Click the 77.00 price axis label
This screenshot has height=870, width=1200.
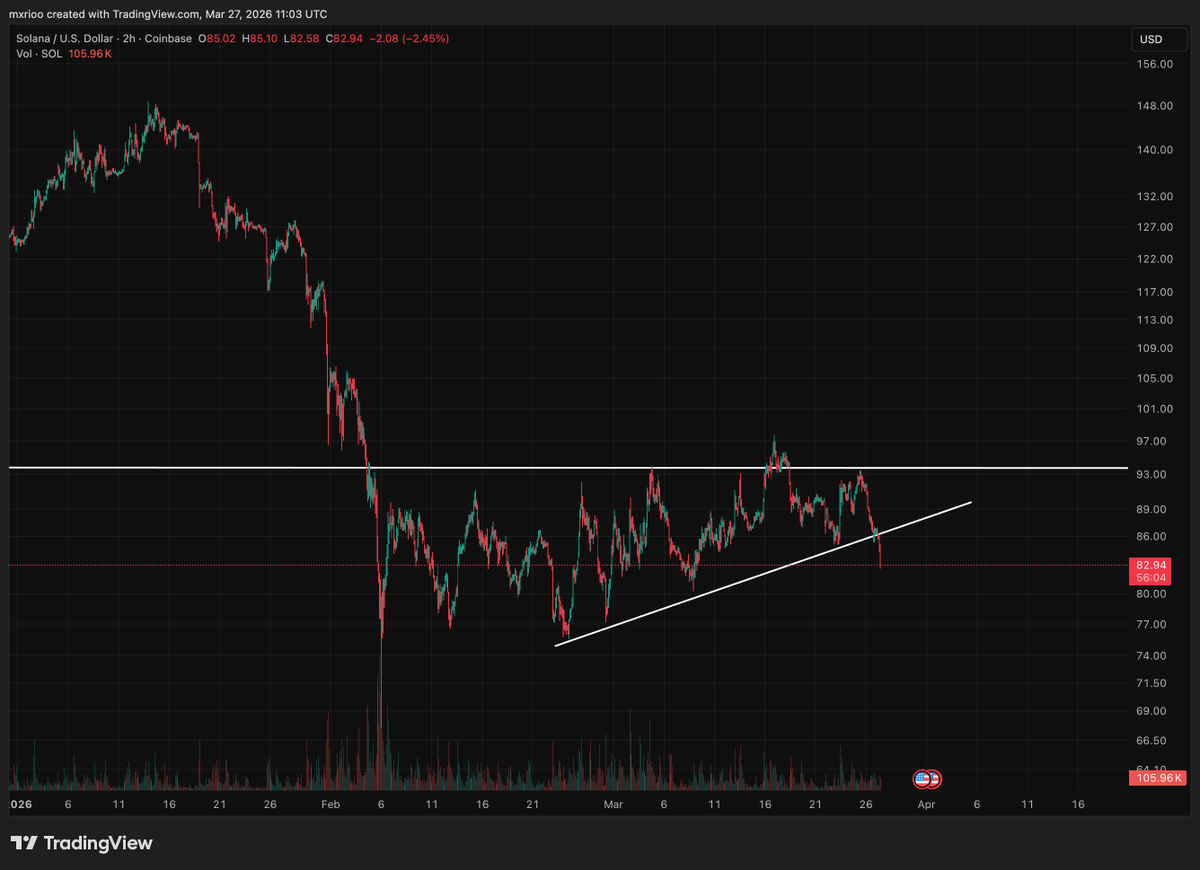pyautogui.click(x=1152, y=624)
